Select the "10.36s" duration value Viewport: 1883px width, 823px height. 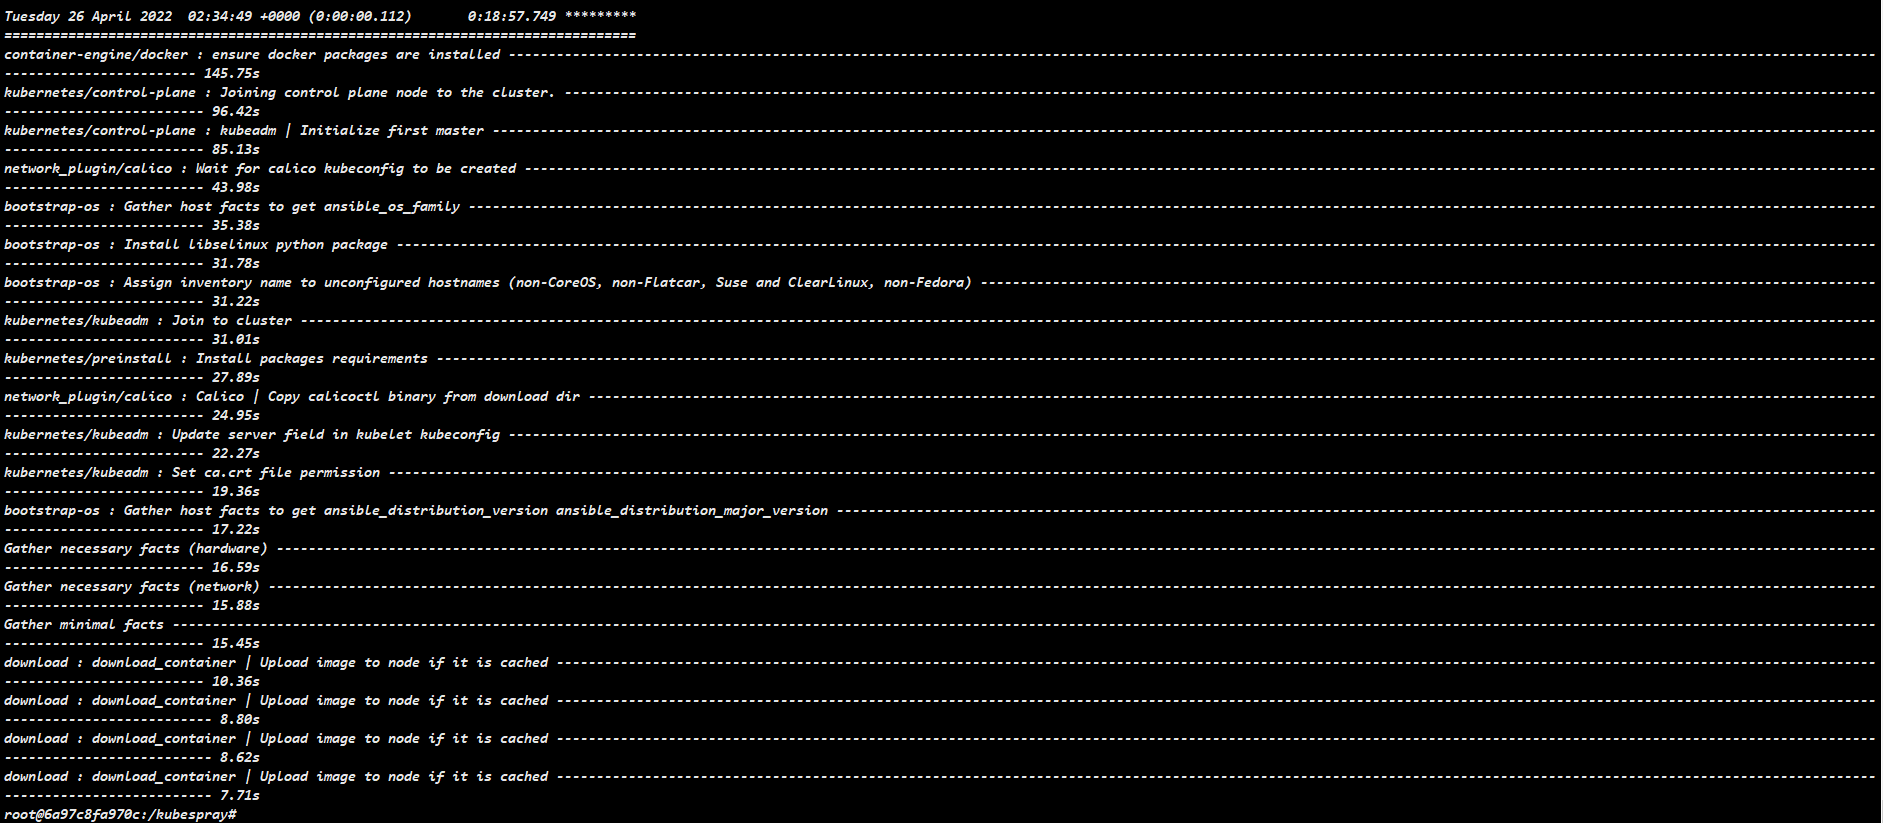[236, 681]
